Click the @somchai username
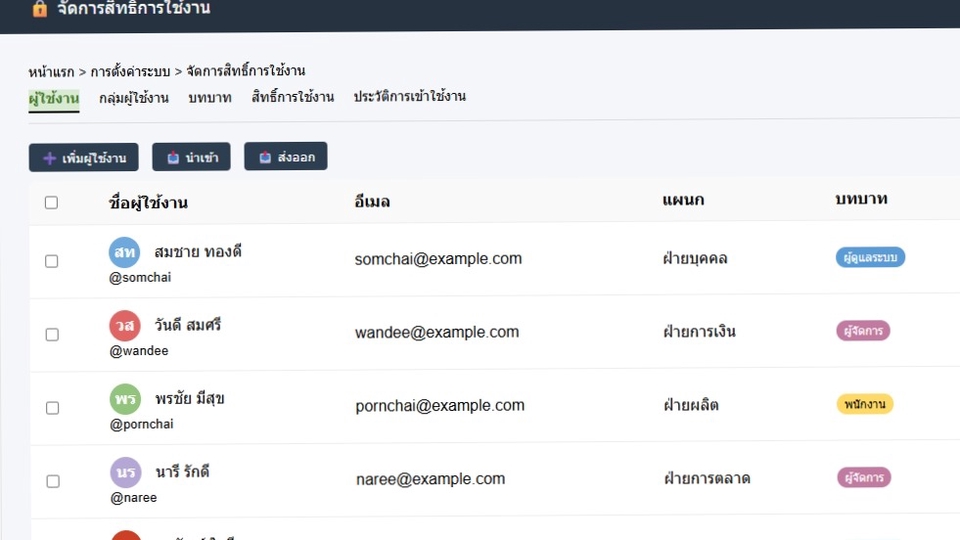Image resolution: width=960 pixels, height=540 pixels. pyautogui.click(x=140, y=278)
